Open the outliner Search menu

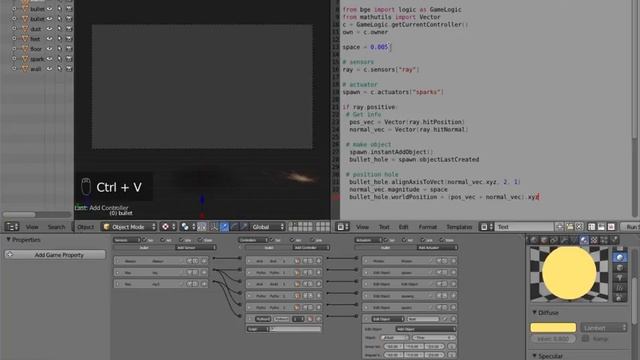[x=56, y=227]
